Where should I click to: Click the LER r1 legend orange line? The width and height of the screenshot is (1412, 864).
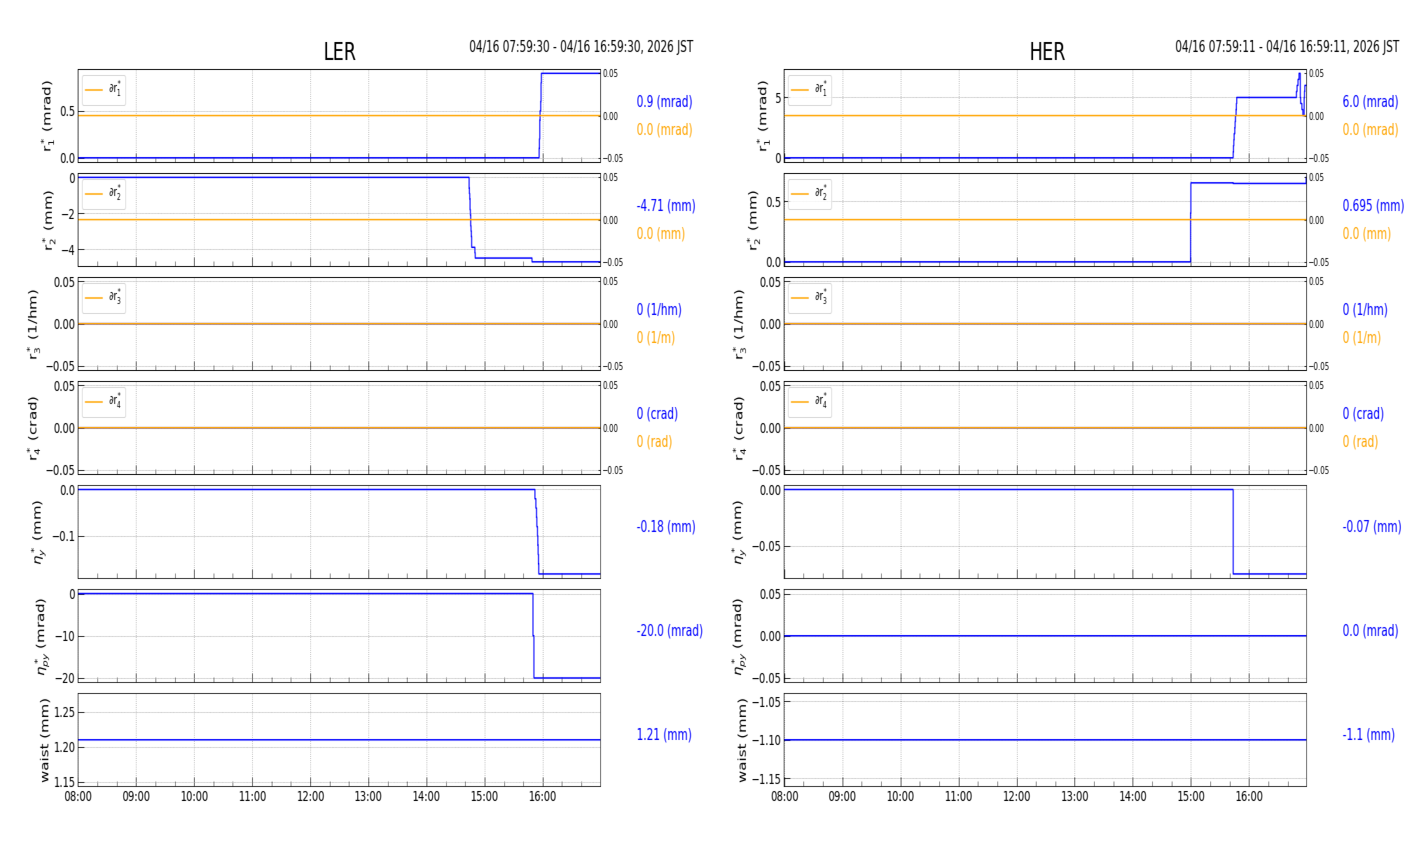pos(94,90)
